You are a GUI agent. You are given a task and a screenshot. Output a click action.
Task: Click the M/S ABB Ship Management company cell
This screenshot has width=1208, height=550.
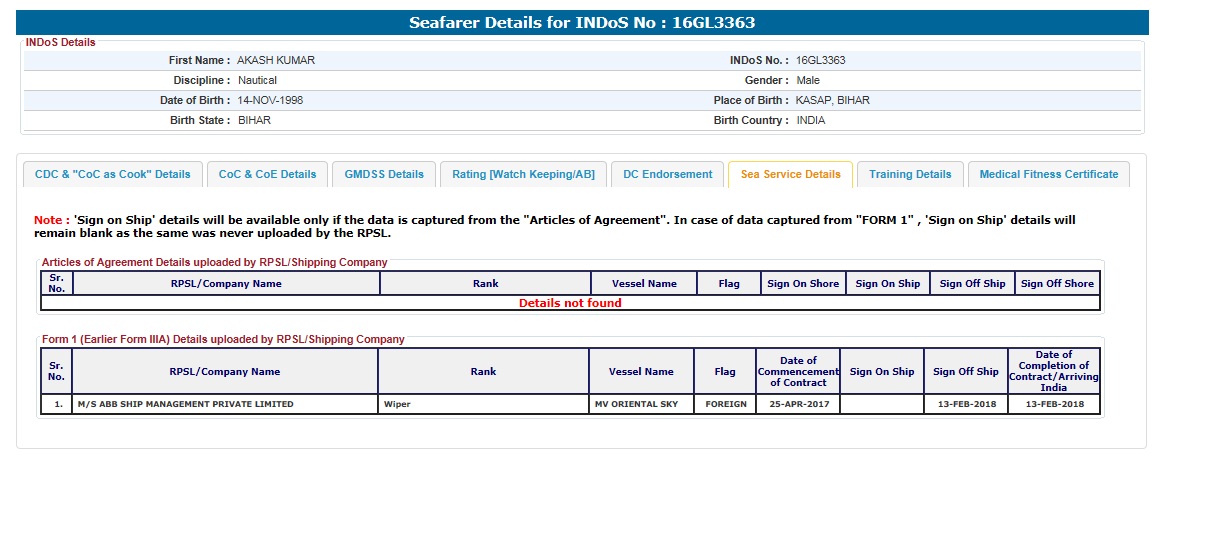(x=186, y=404)
